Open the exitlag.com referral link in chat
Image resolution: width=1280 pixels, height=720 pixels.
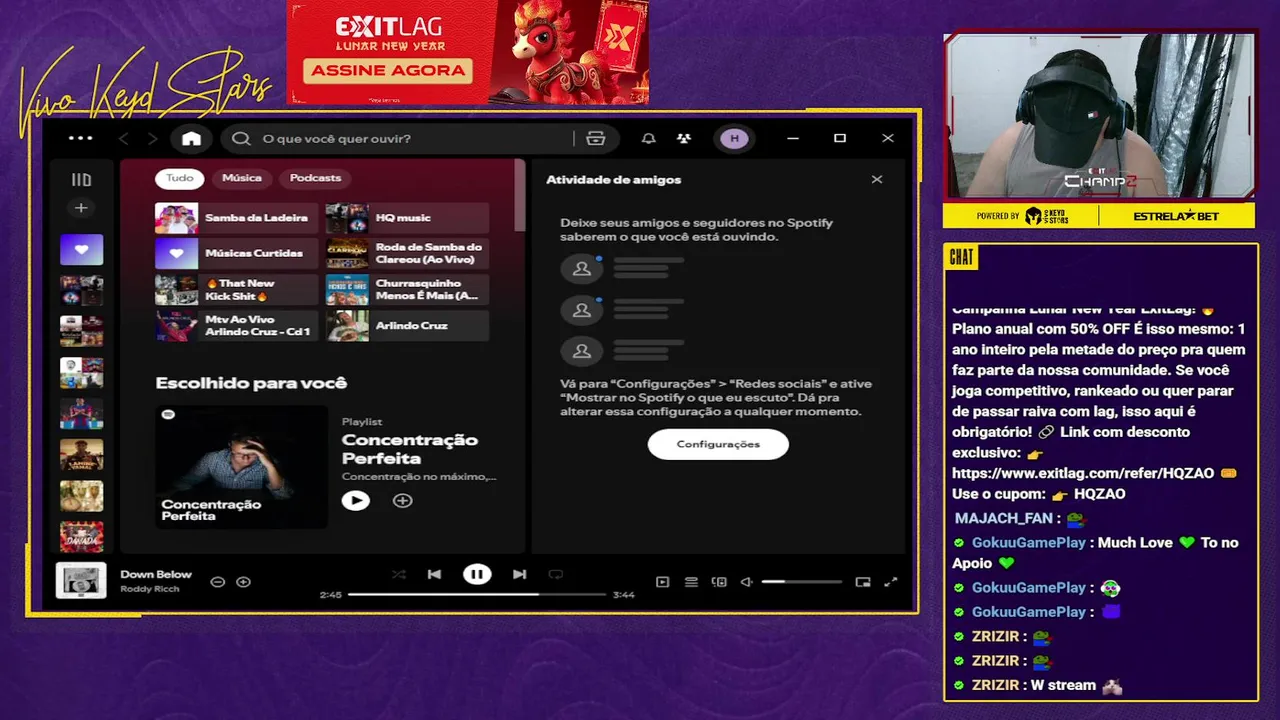[1082, 473]
